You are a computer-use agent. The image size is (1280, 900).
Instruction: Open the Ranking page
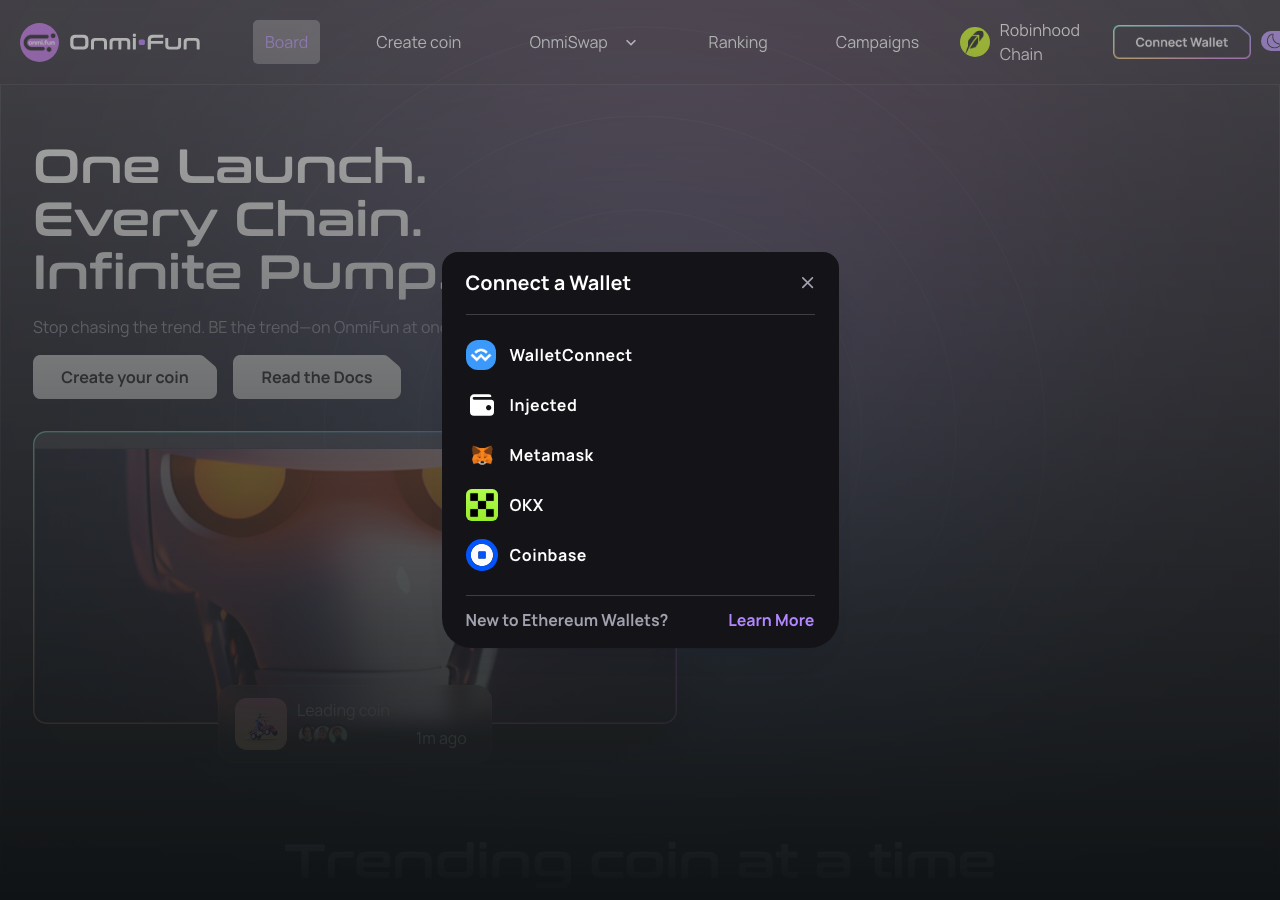[738, 42]
